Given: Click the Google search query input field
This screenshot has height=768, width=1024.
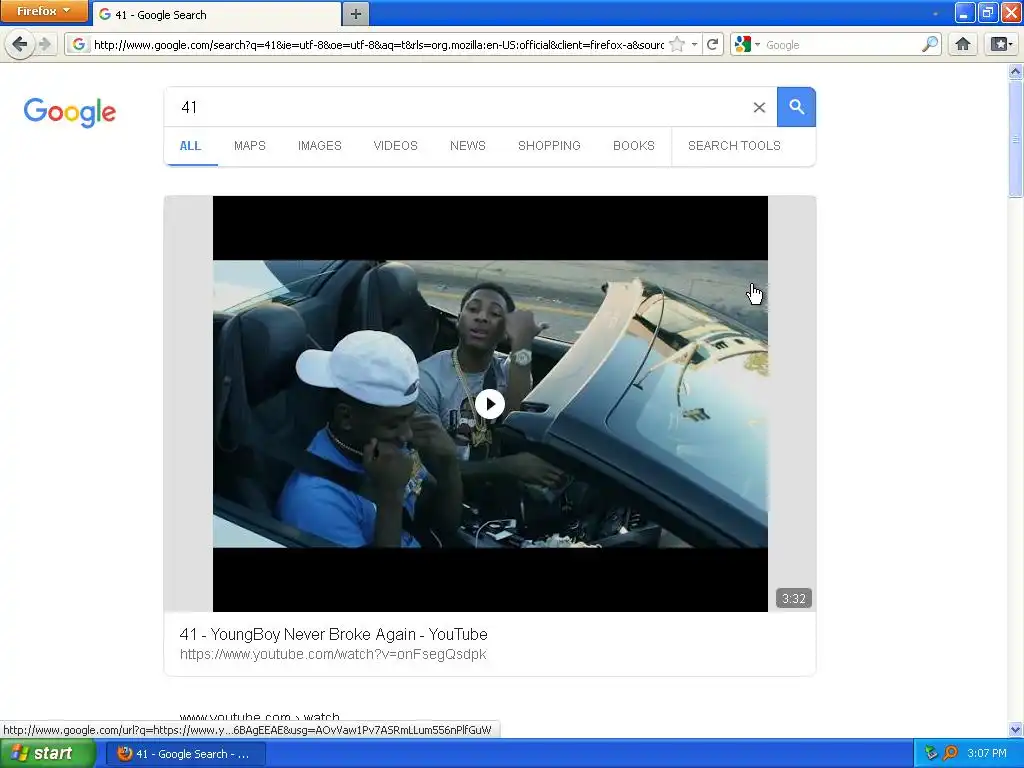Looking at the screenshot, I should point(457,107).
